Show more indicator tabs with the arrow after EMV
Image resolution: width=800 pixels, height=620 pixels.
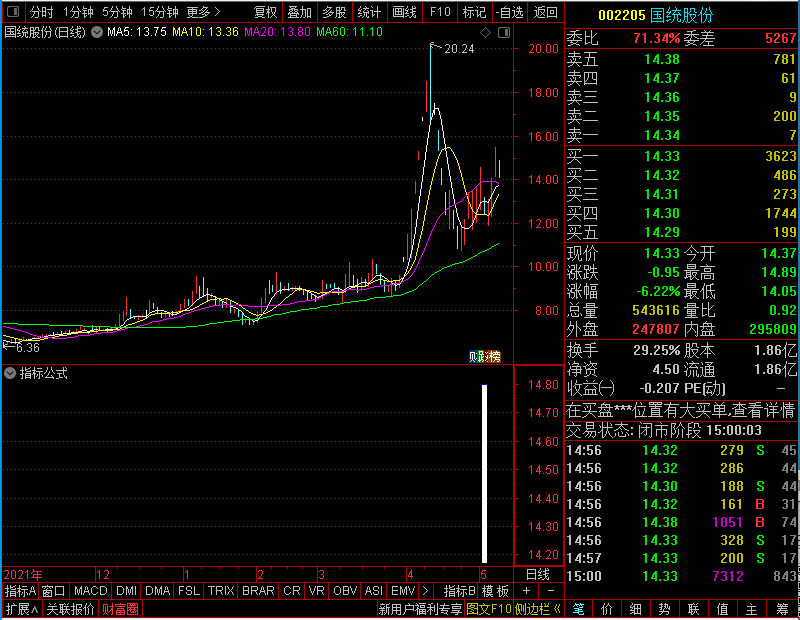[426, 591]
